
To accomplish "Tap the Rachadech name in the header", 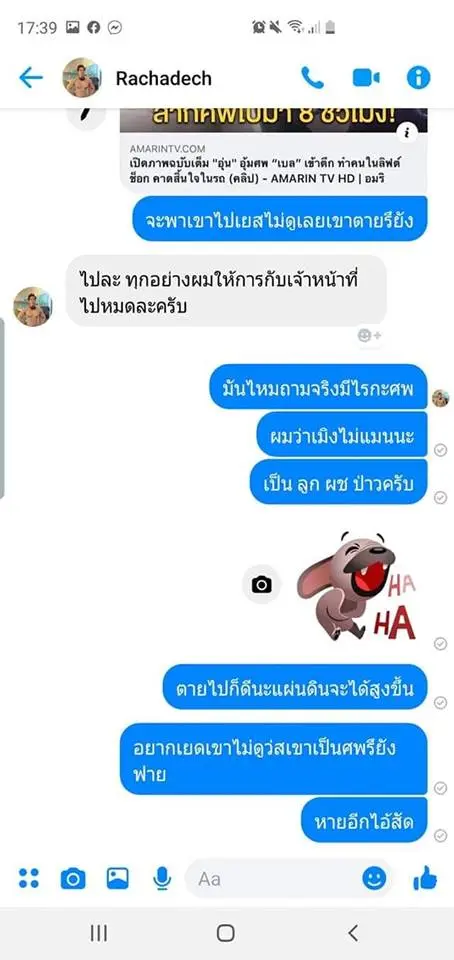I will point(163,78).
